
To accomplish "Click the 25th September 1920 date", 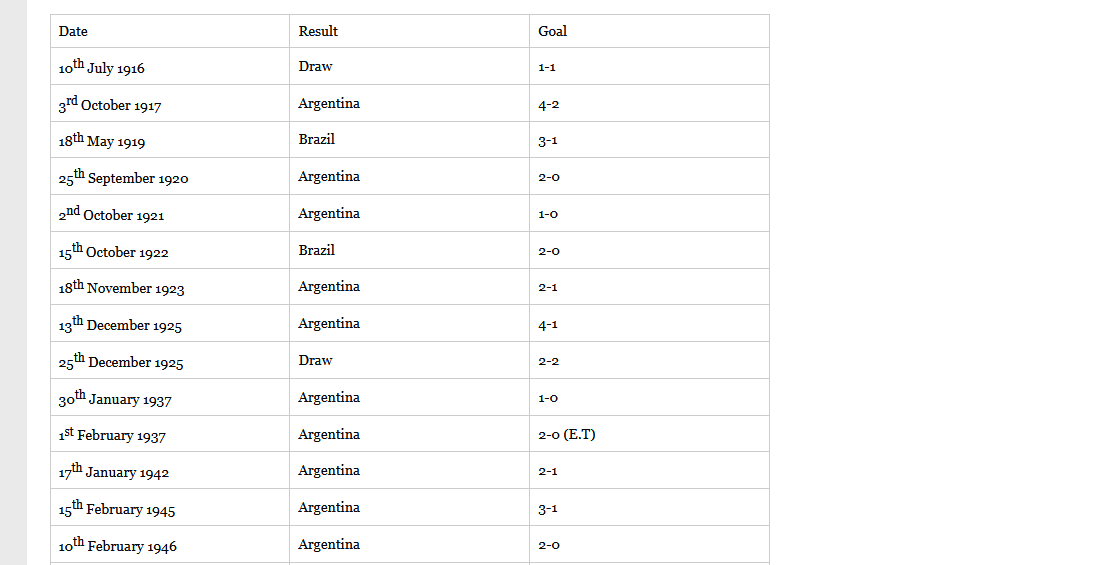I will 123,178.
